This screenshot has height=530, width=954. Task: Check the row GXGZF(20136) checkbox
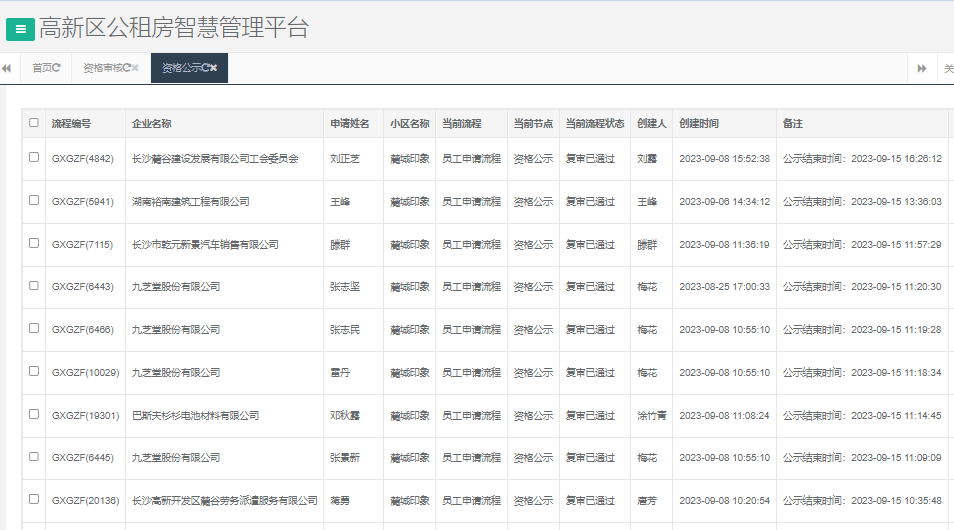[34, 499]
